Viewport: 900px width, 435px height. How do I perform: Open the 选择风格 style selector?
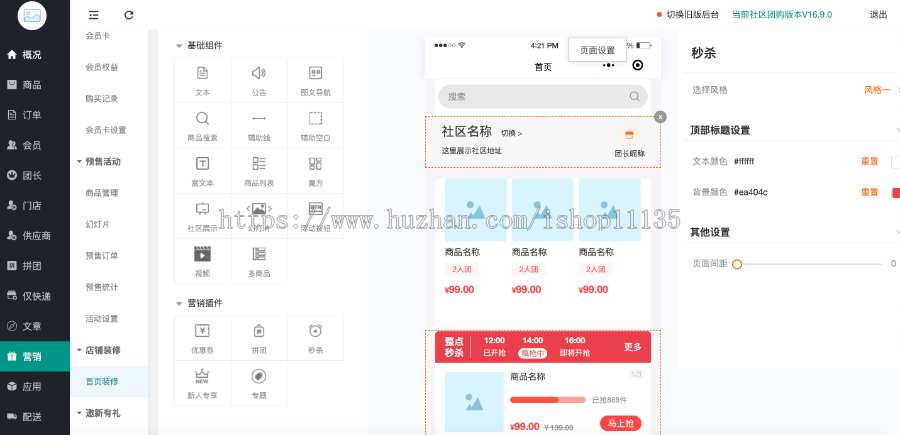[880, 90]
